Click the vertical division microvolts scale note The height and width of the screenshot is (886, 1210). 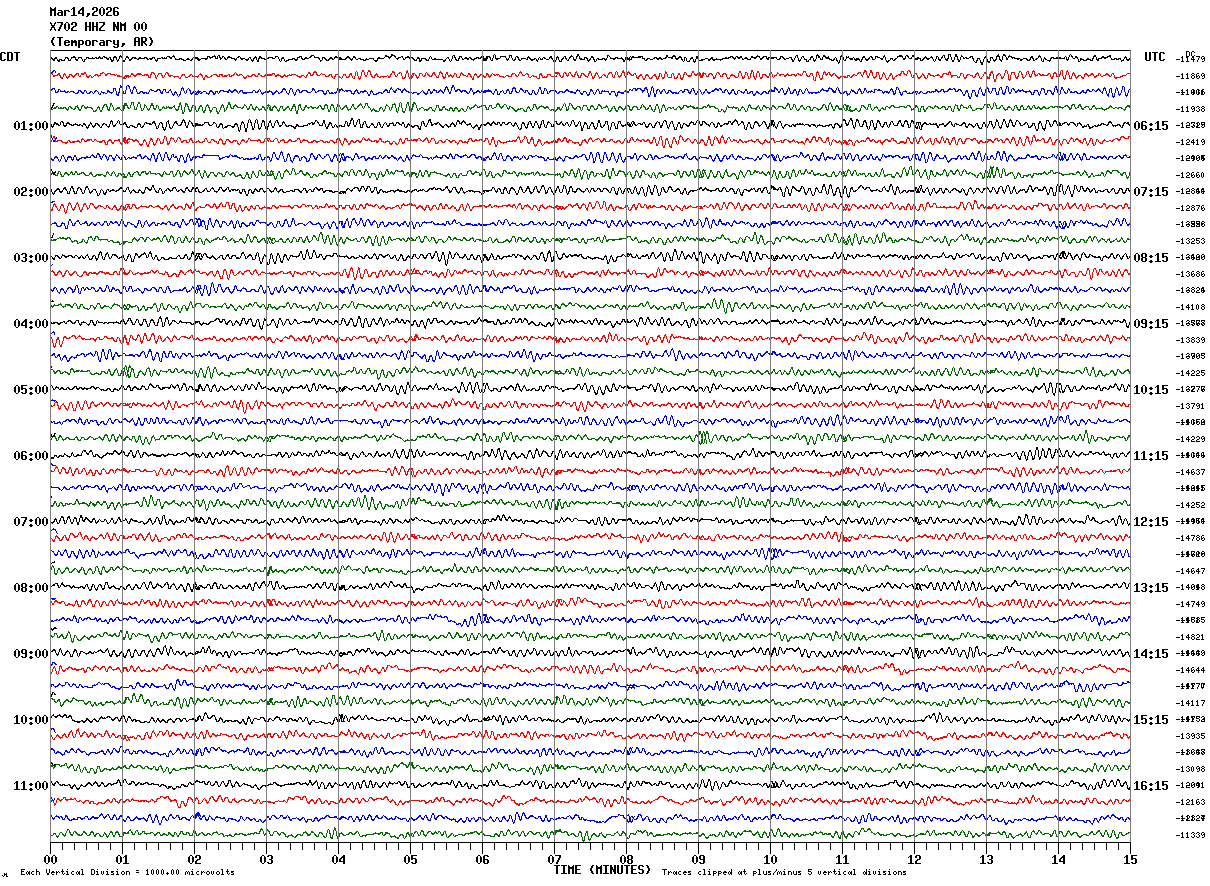tap(127, 872)
